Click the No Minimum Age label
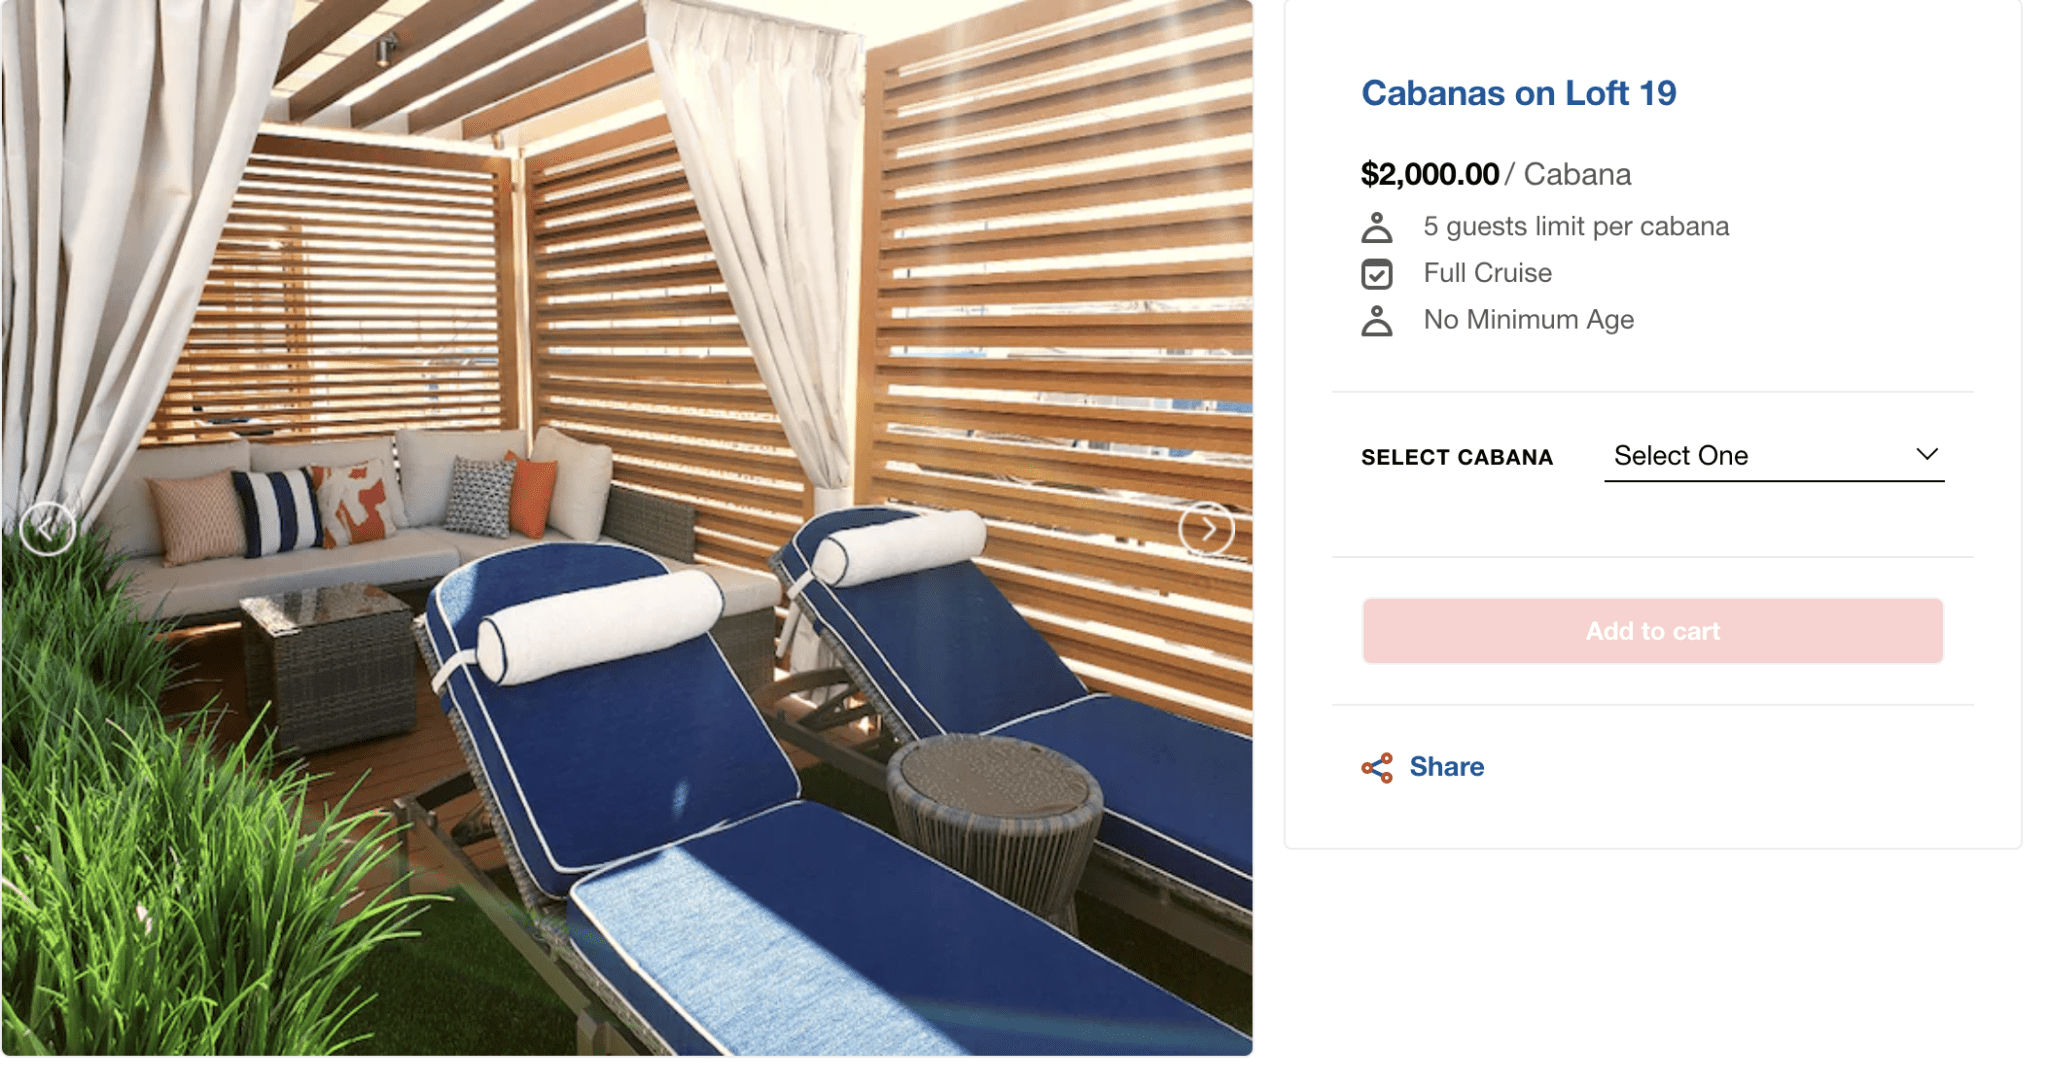This screenshot has height=1083, width=2048. [x=1528, y=320]
